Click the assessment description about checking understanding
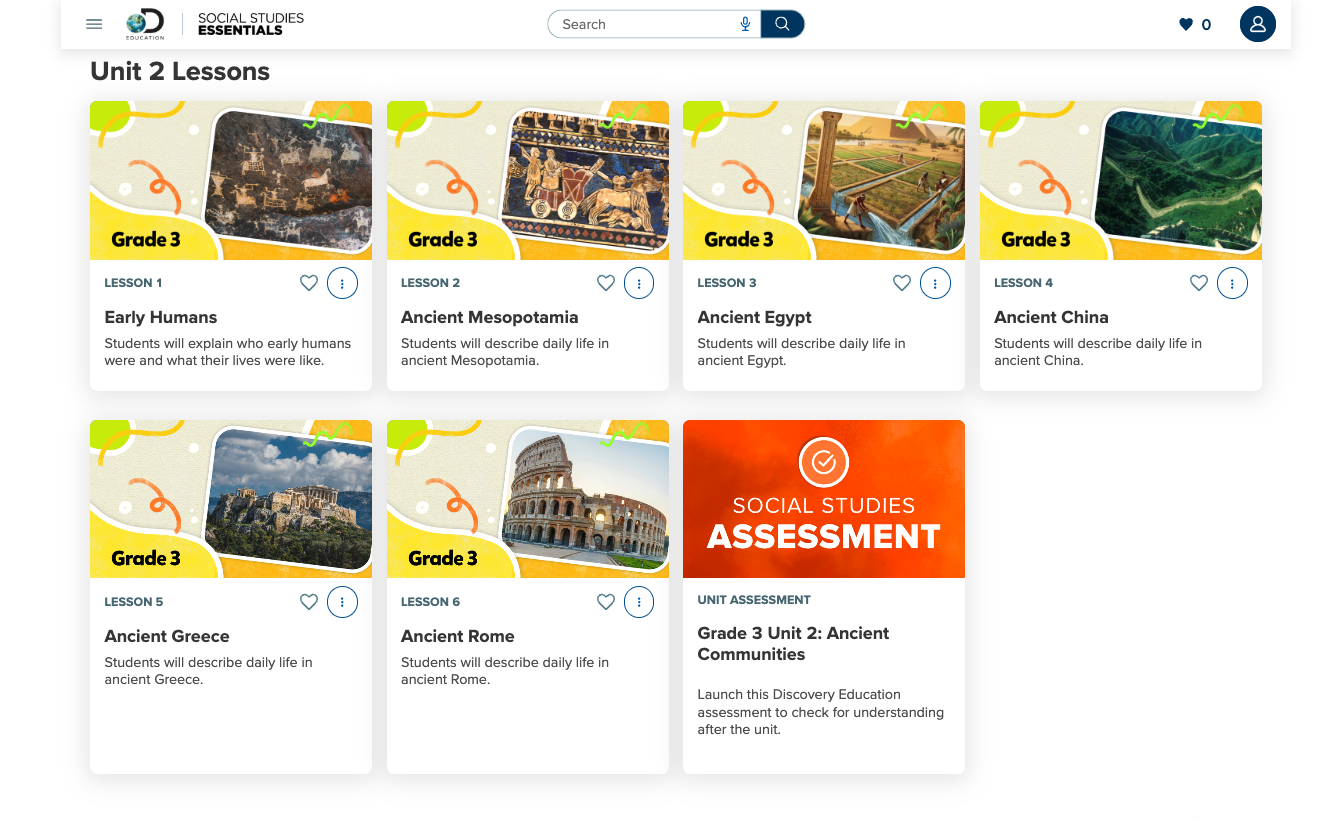Viewport: 1344px width, 822px height. (x=820, y=712)
